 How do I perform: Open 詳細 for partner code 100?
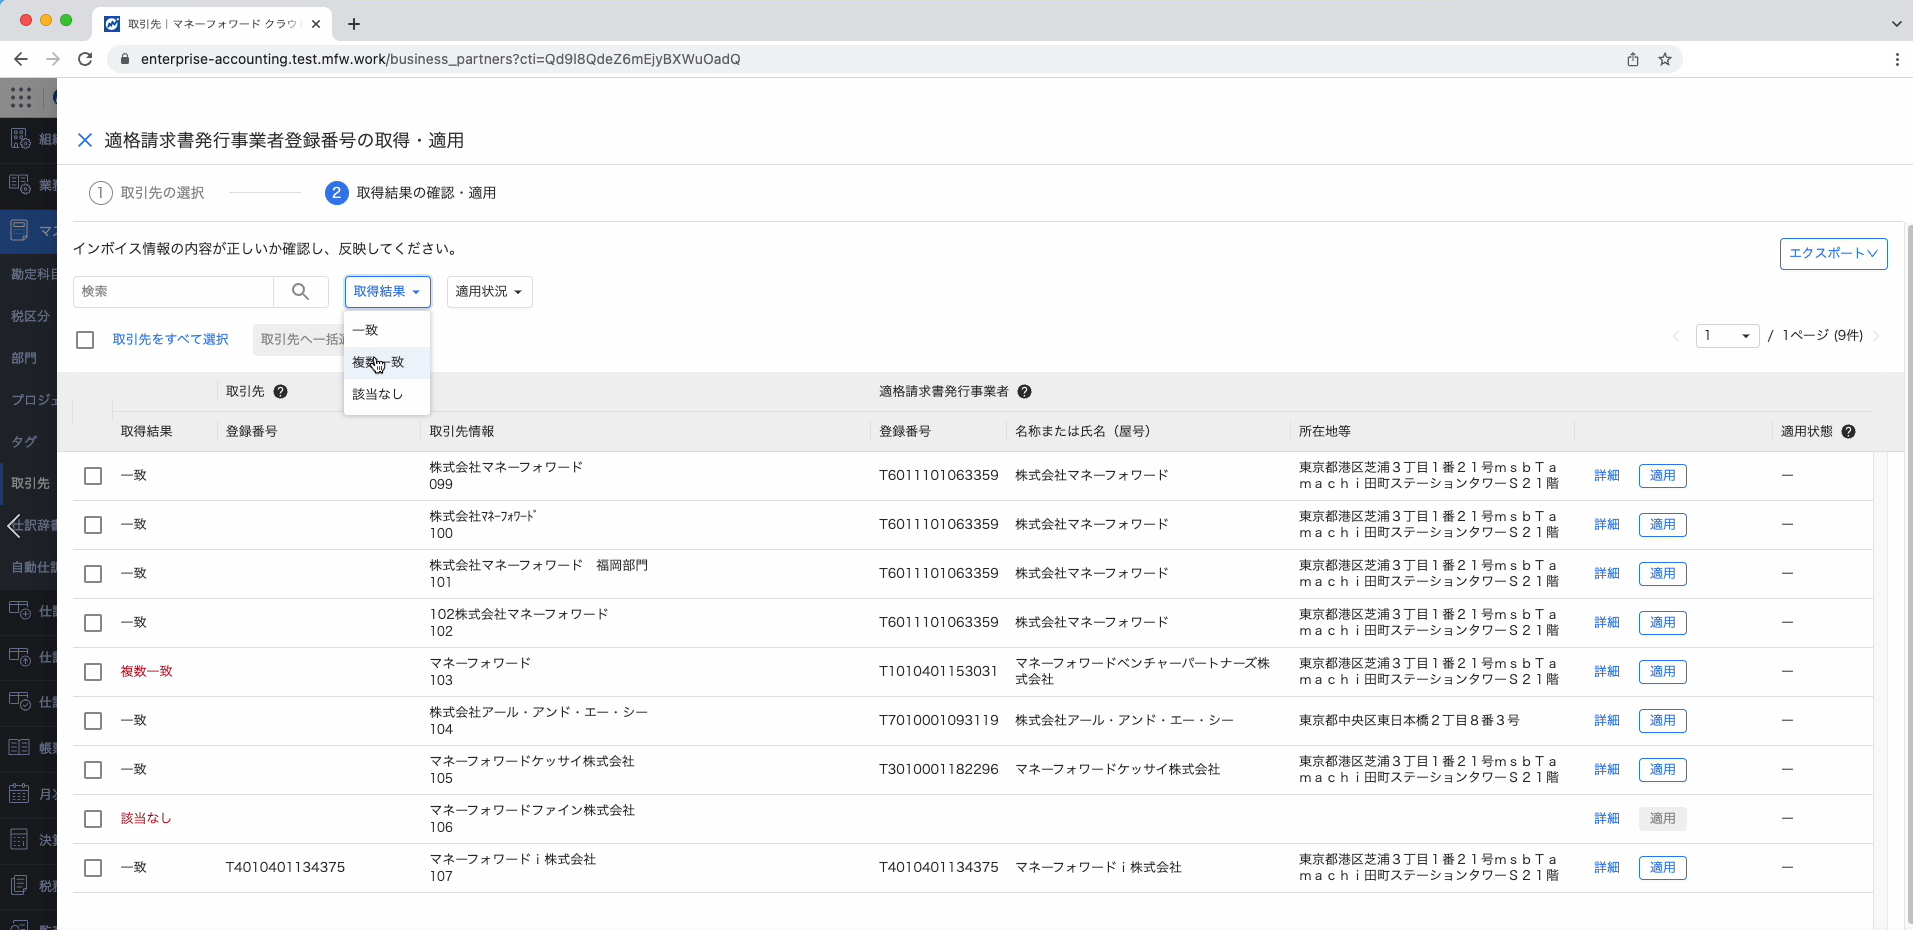(x=1607, y=525)
